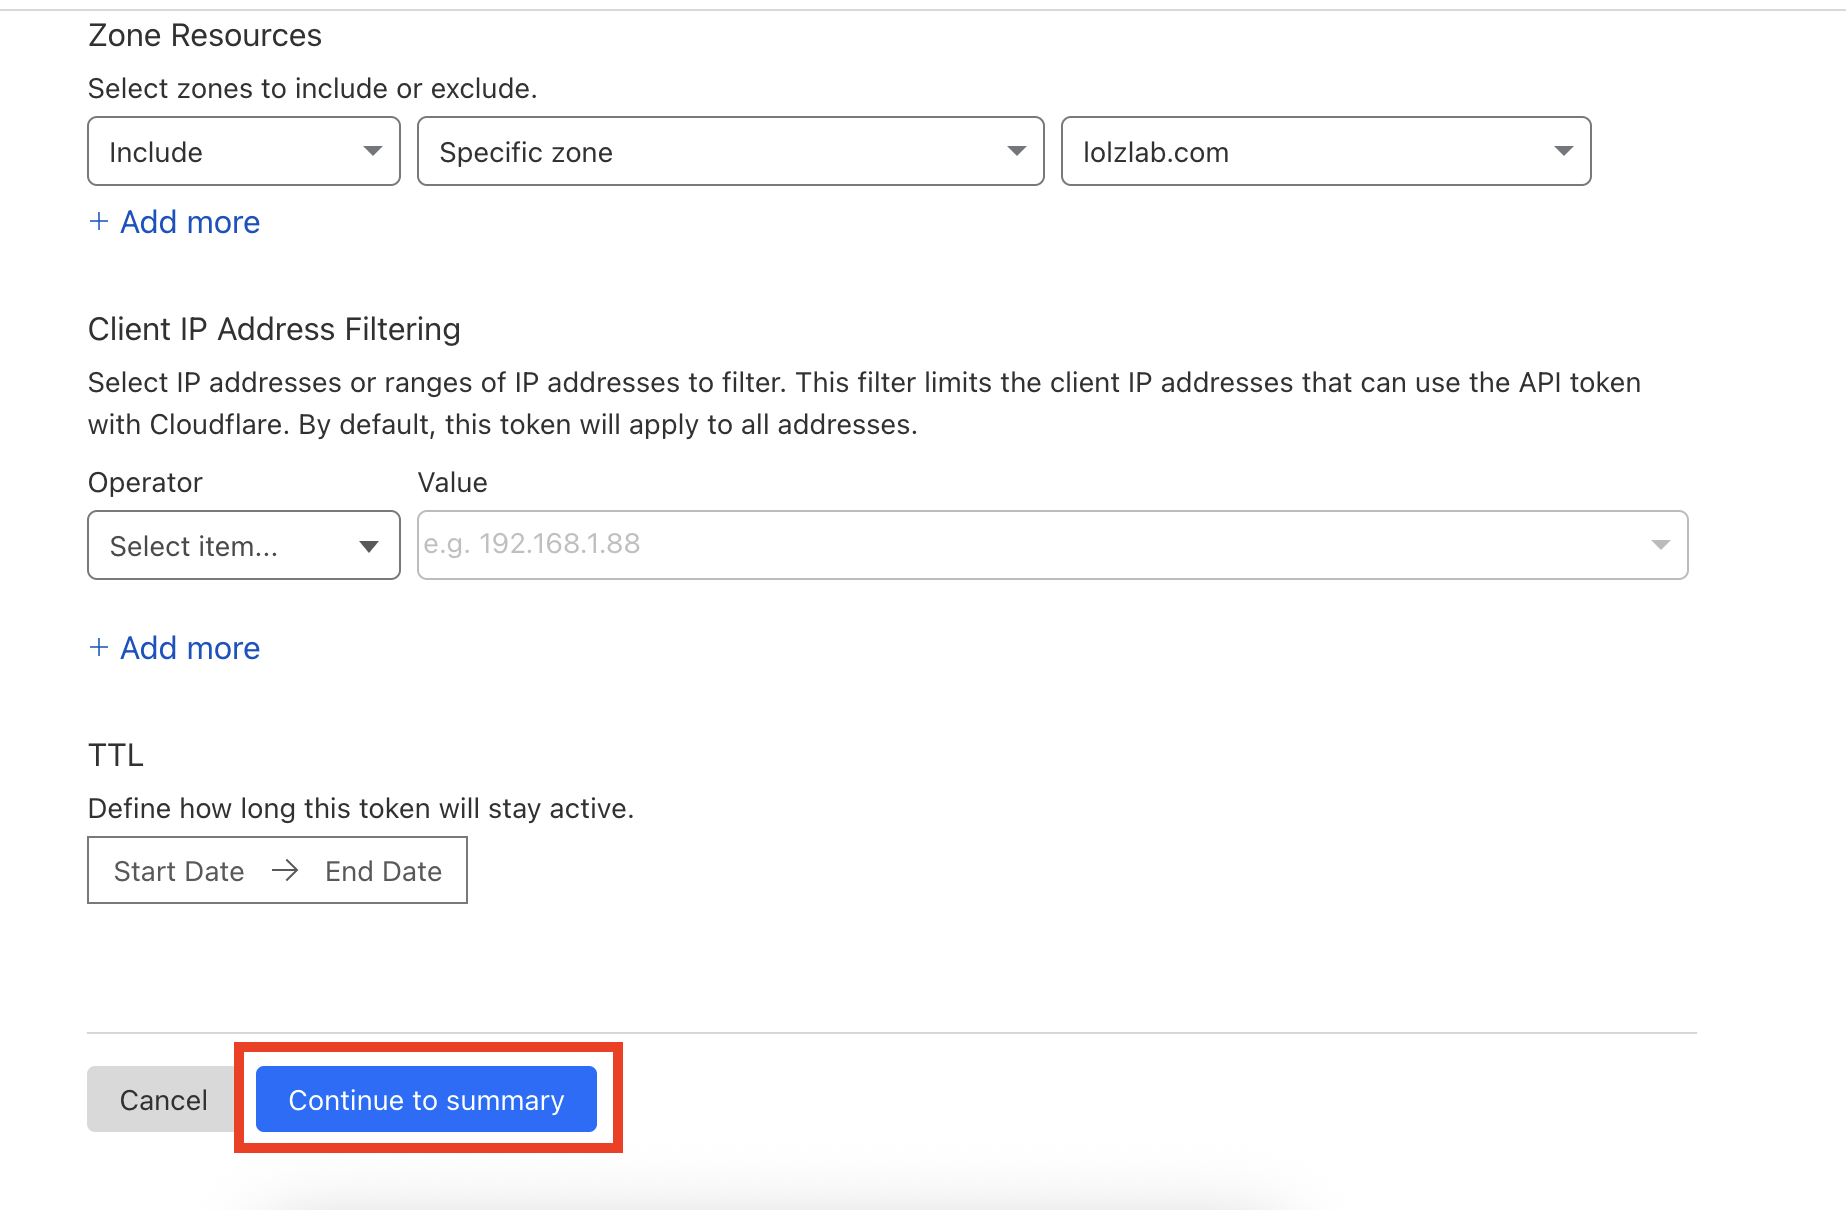Click the Value label

[453, 482]
